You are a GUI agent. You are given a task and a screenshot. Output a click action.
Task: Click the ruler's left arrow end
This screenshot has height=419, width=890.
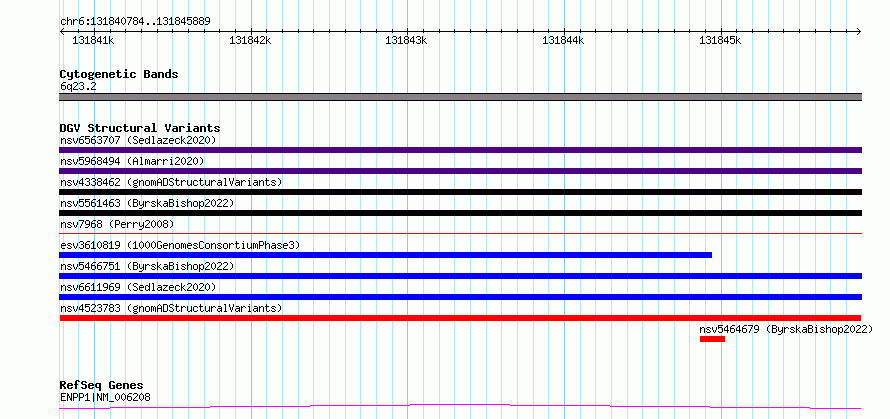[62, 31]
